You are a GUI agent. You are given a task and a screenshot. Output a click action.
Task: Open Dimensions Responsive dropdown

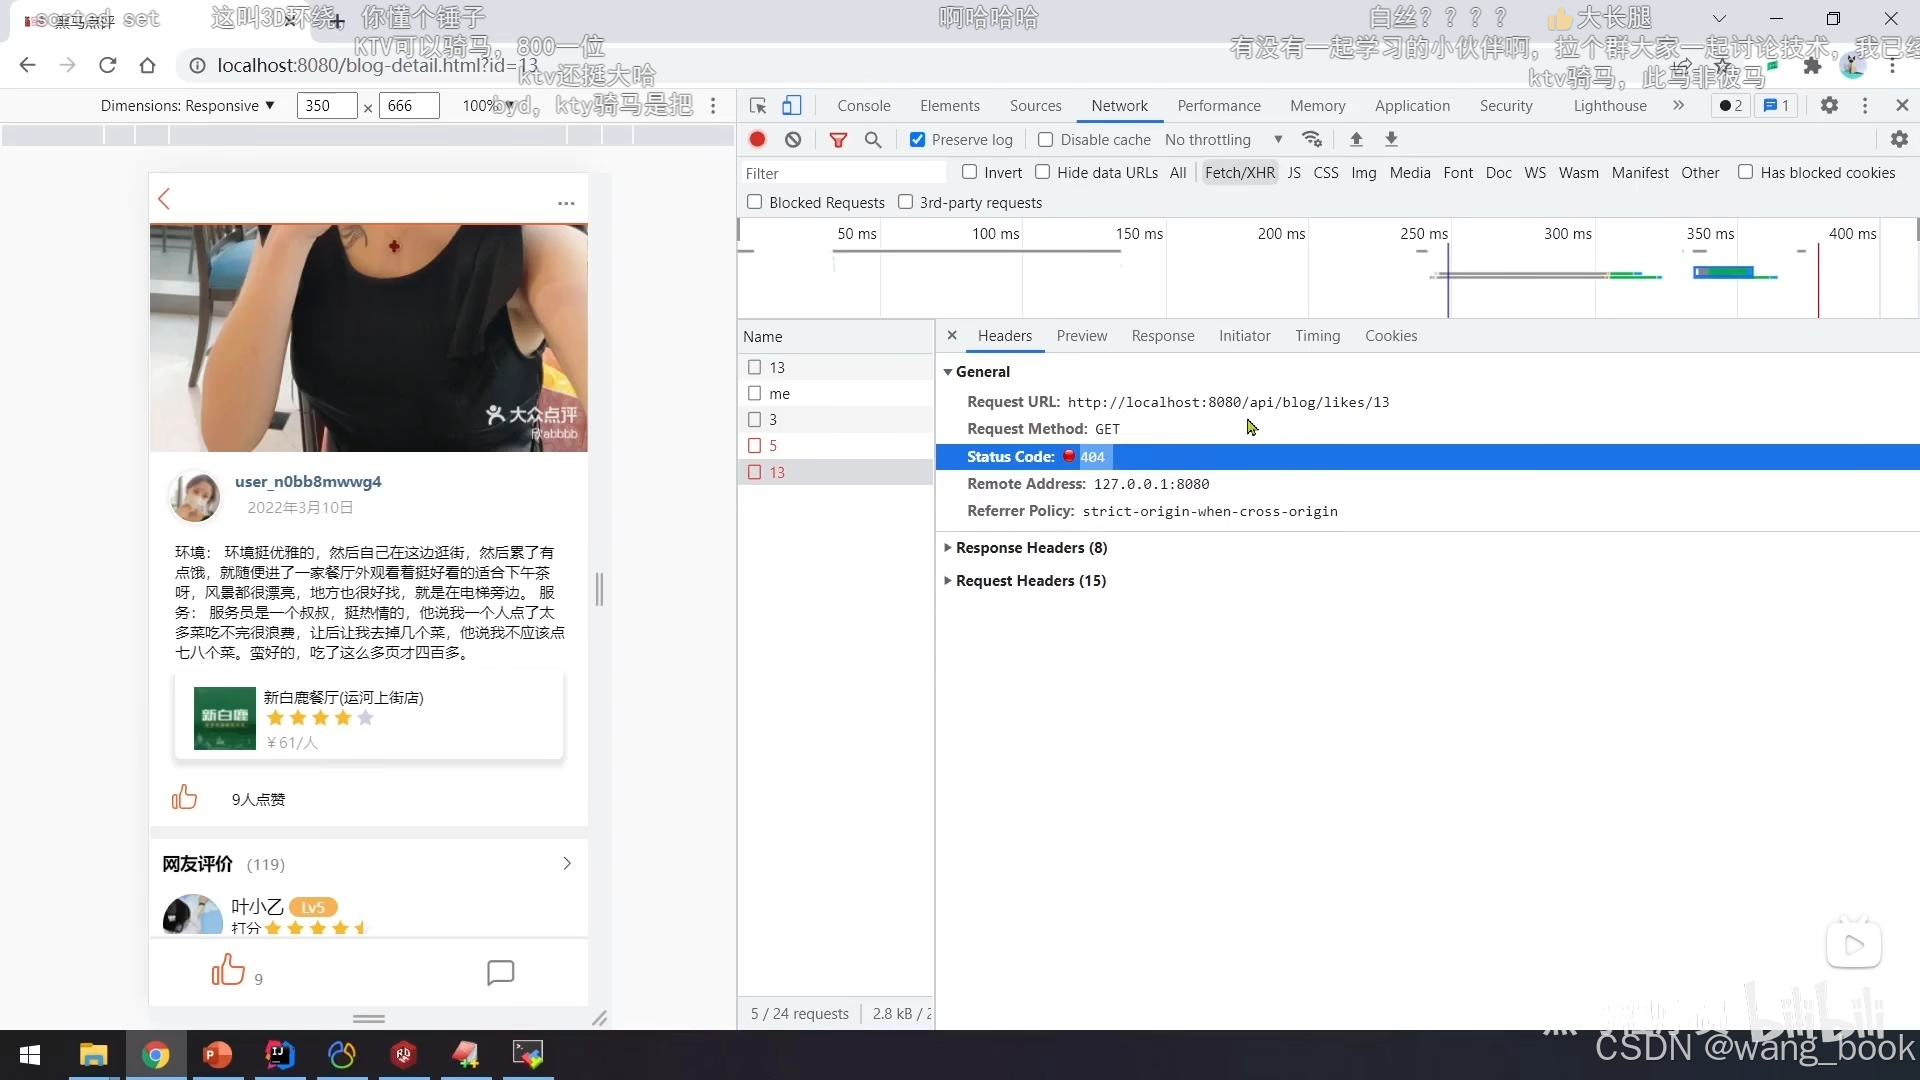[187, 106]
